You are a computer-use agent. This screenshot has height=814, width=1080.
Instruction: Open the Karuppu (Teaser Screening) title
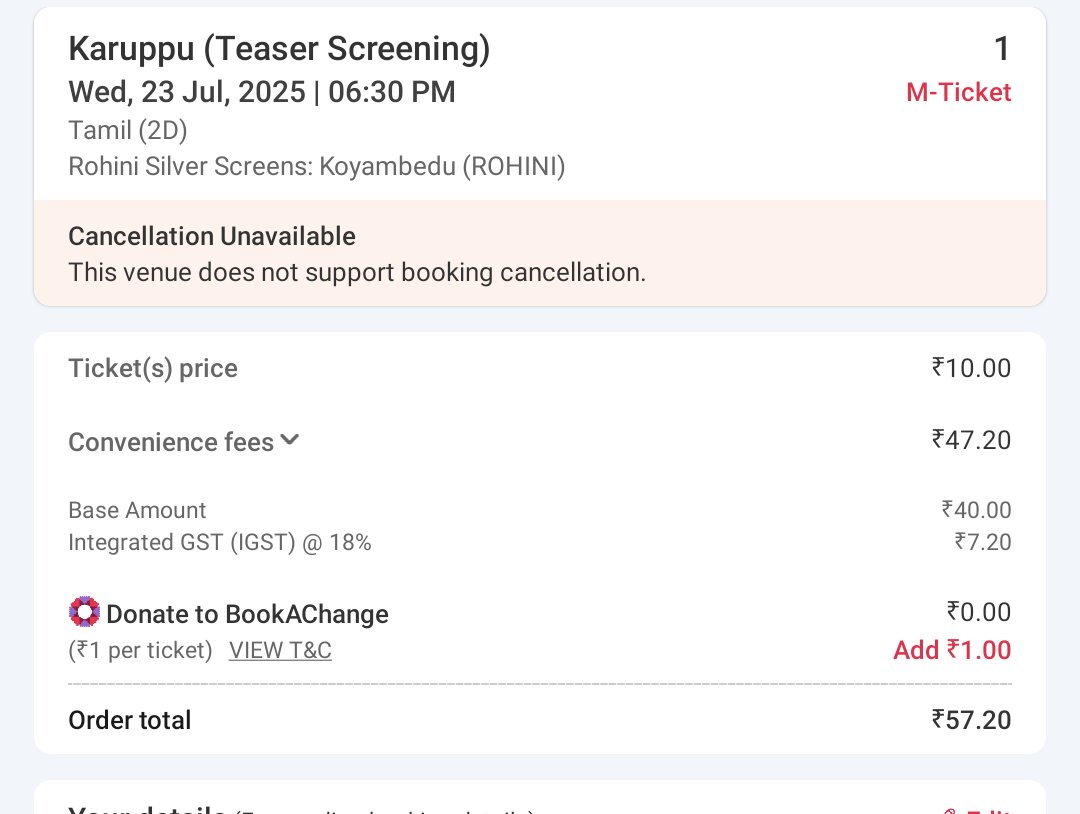tap(279, 49)
